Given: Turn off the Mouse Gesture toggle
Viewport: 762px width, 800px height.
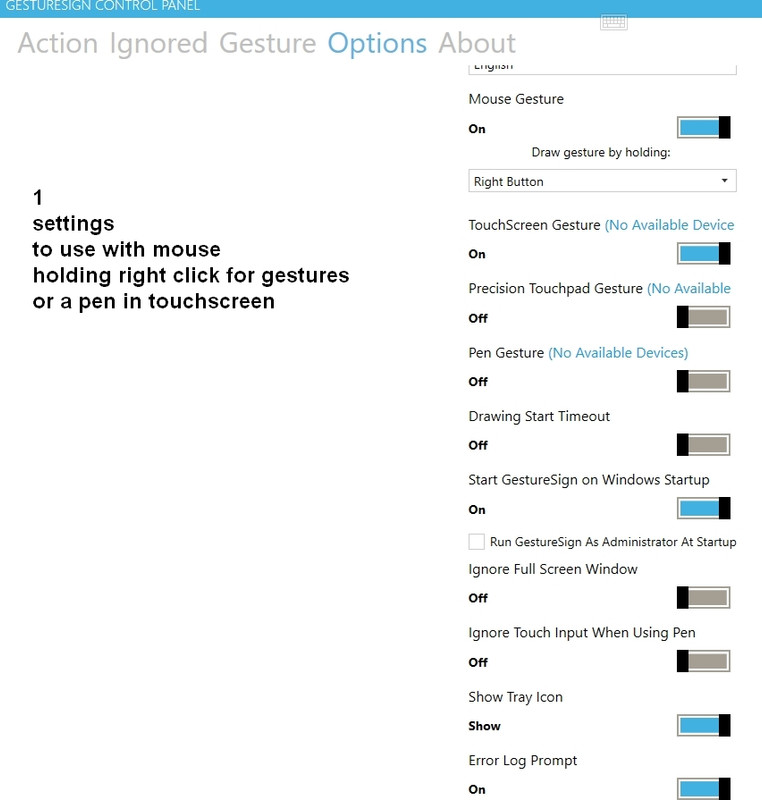Looking at the screenshot, I should (703, 128).
